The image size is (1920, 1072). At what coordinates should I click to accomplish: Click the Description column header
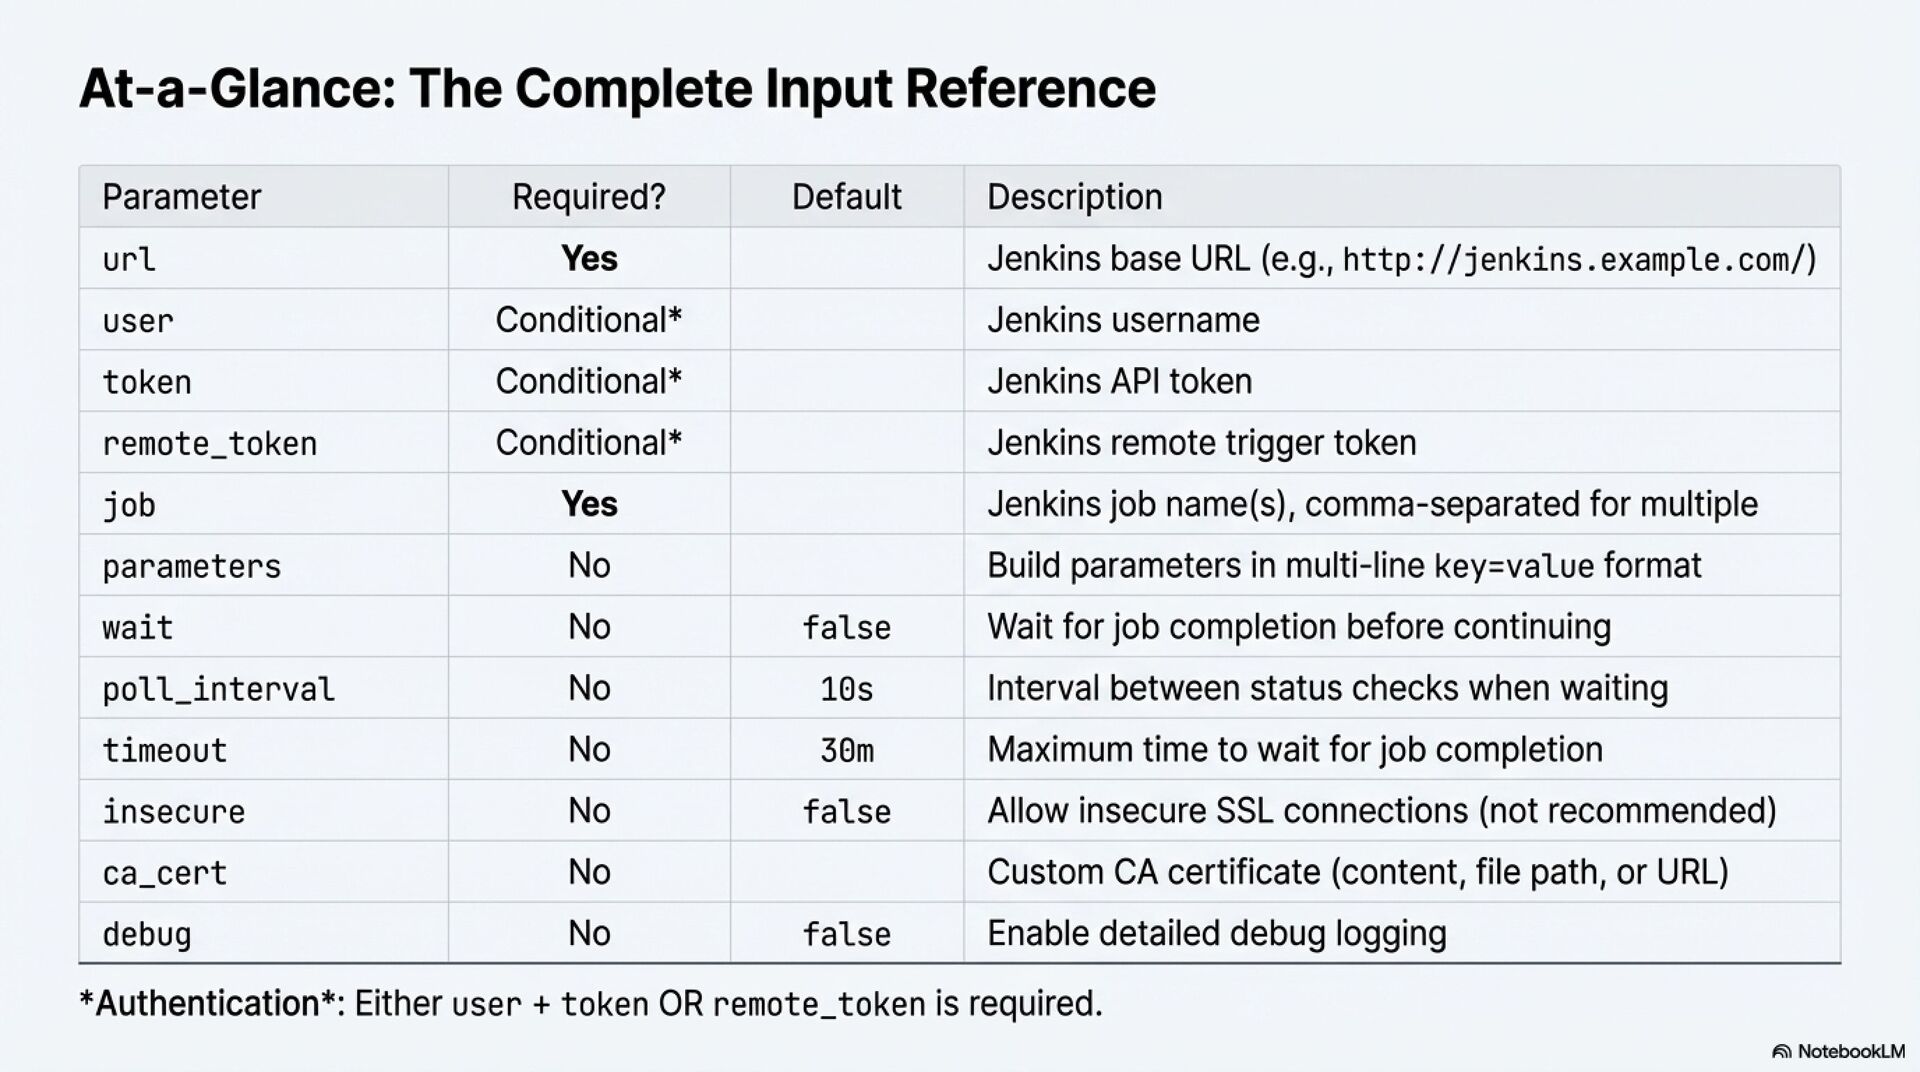1074,197
